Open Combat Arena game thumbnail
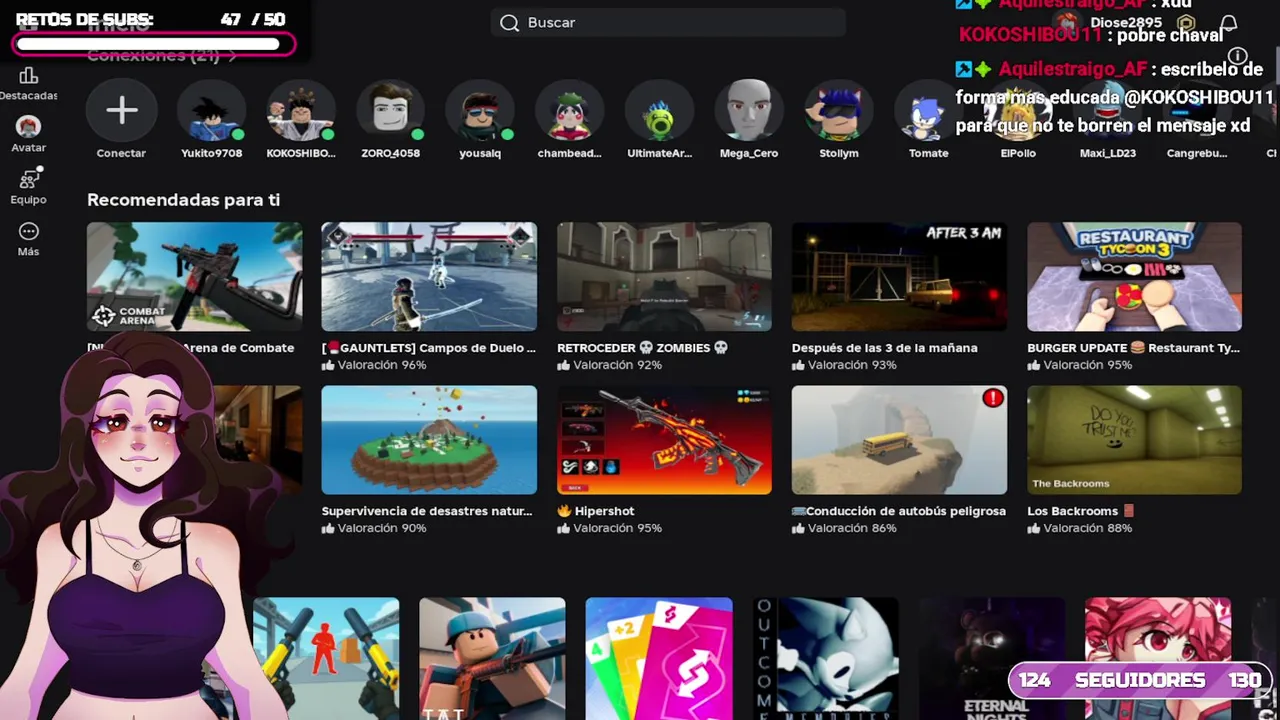The width and height of the screenshot is (1280, 720). [194, 276]
